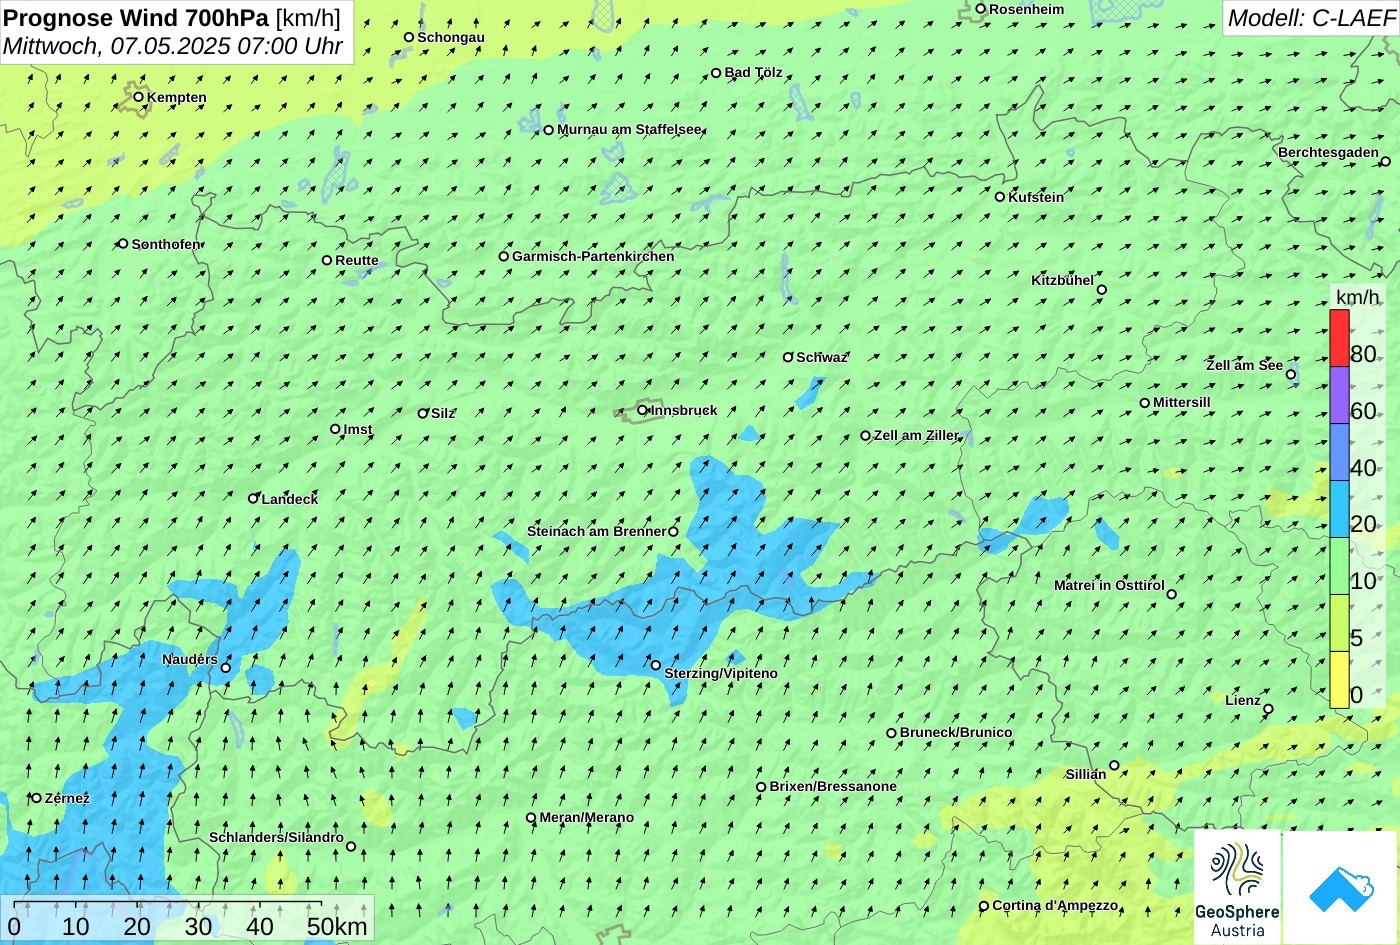This screenshot has width=1400, height=945.
Task: Click the Sterzing/Vipiteno marker
Action: (655, 664)
